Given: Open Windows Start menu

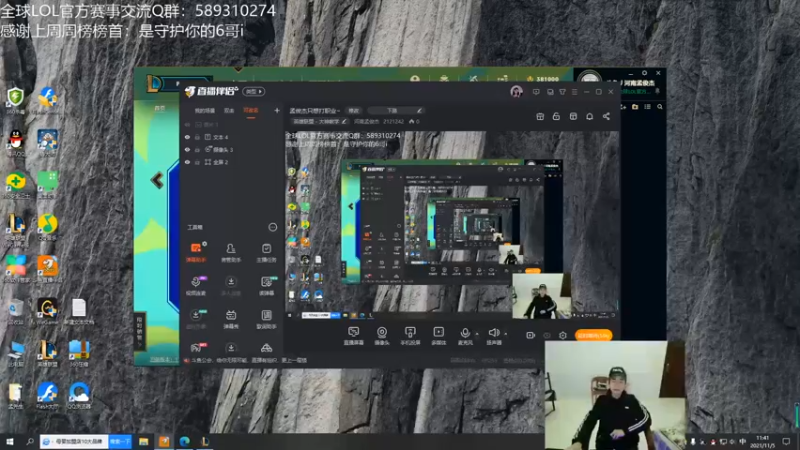Looking at the screenshot, I should pos(9,441).
